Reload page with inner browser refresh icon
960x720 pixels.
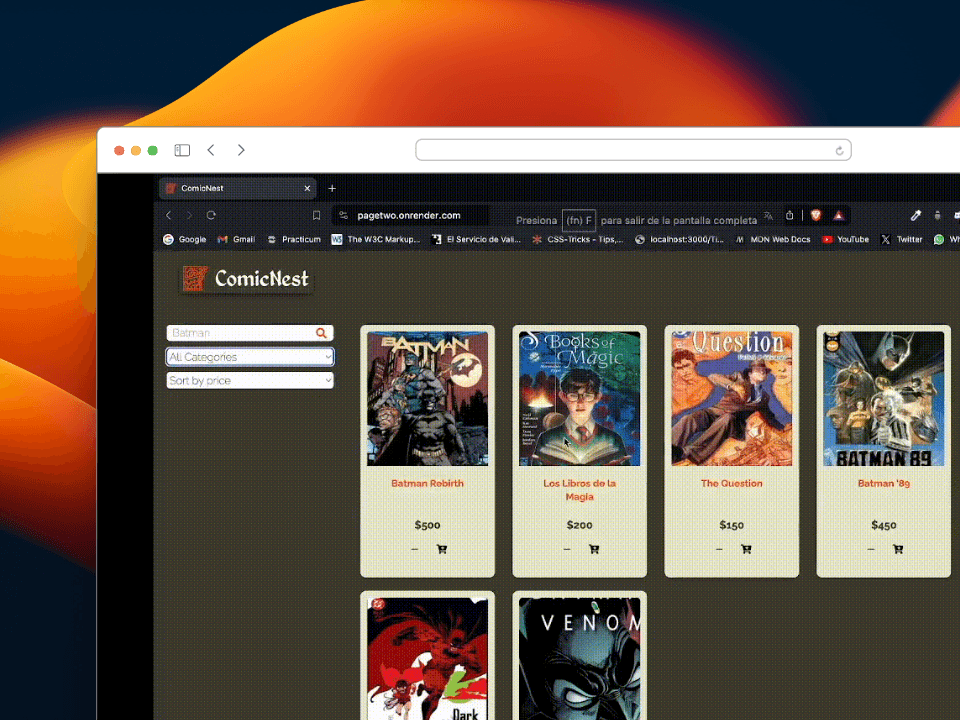[211, 215]
